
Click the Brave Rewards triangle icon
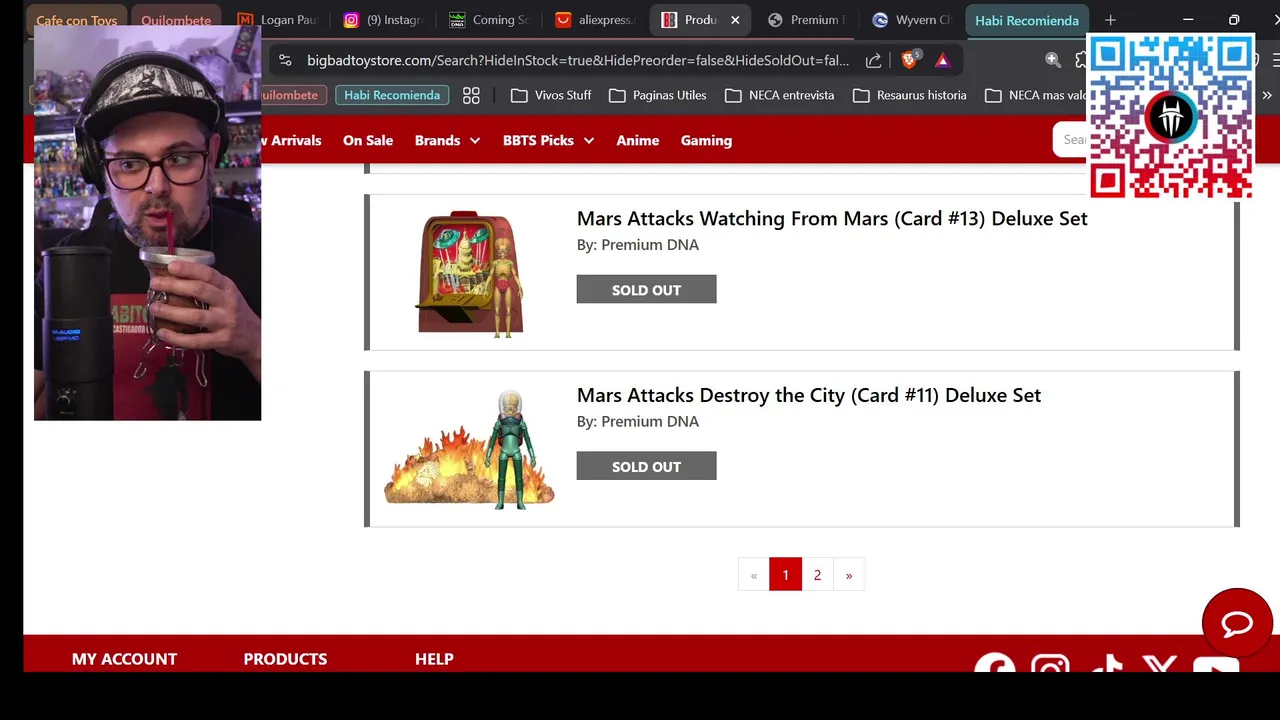click(942, 60)
